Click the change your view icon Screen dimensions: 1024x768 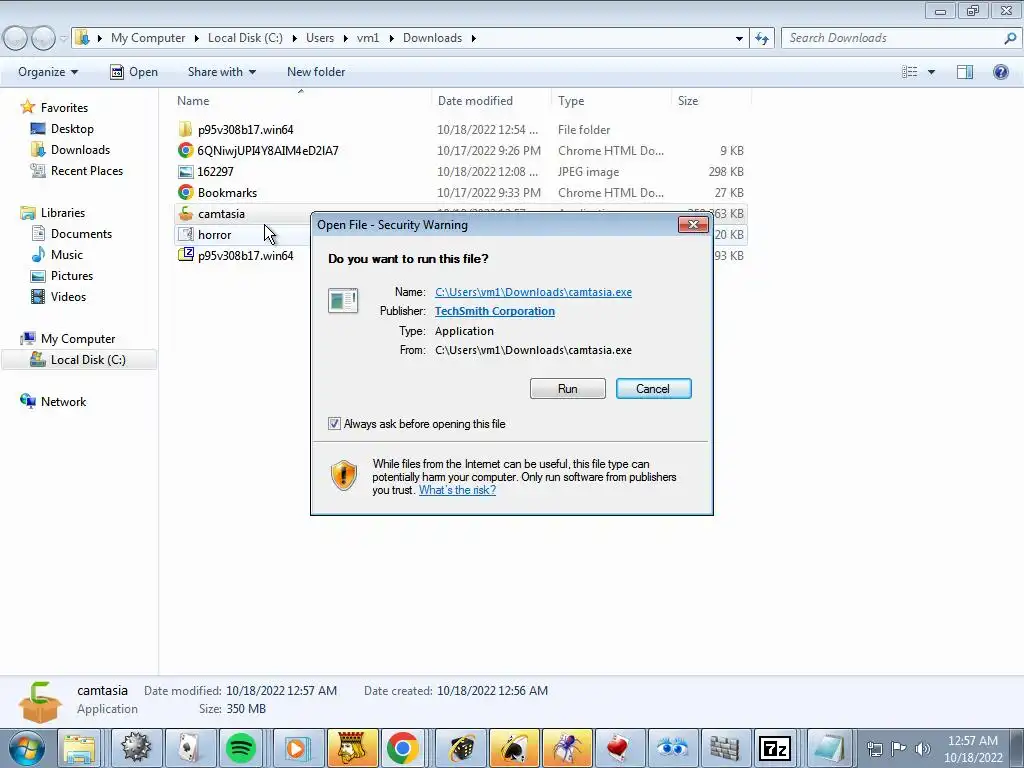tap(910, 72)
